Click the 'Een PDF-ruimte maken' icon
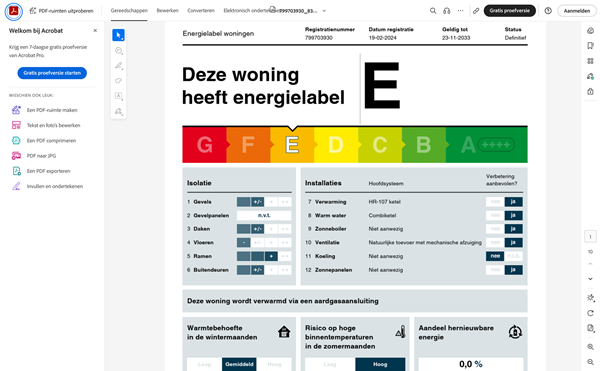 pyautogui.click(x=16, y=110)
